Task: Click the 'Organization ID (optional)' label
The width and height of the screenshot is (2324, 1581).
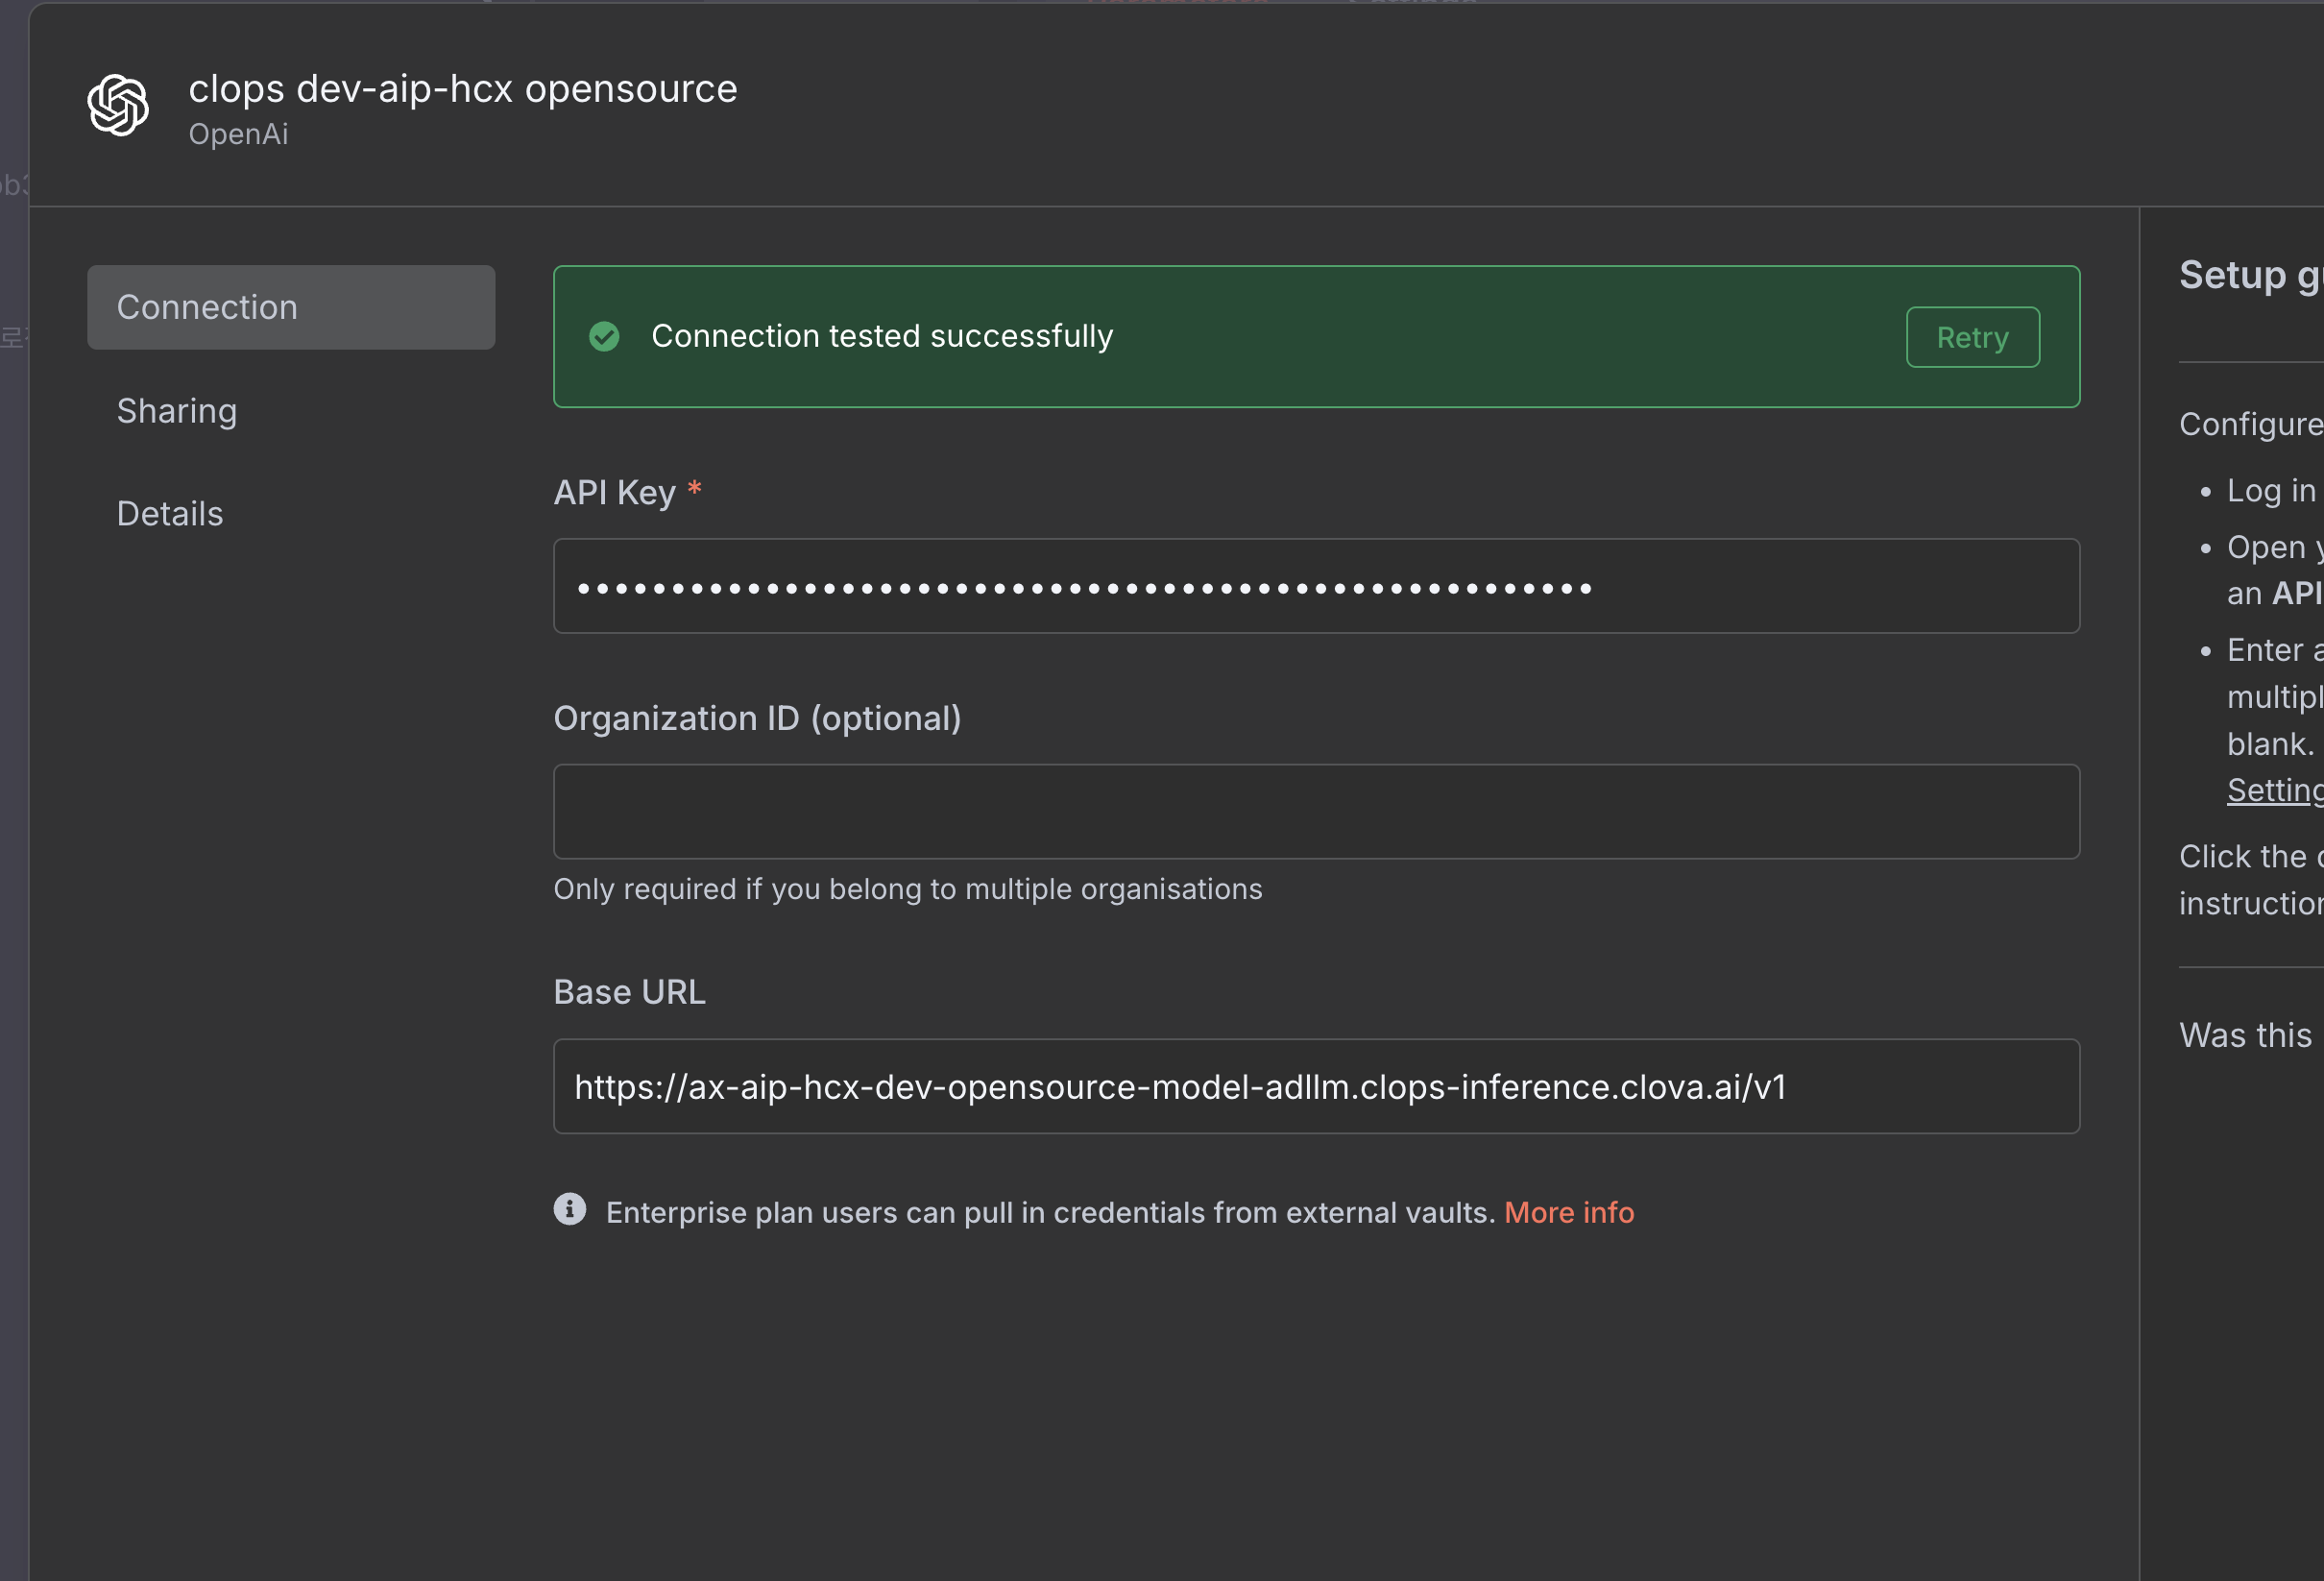Action: tap(757, 718)
